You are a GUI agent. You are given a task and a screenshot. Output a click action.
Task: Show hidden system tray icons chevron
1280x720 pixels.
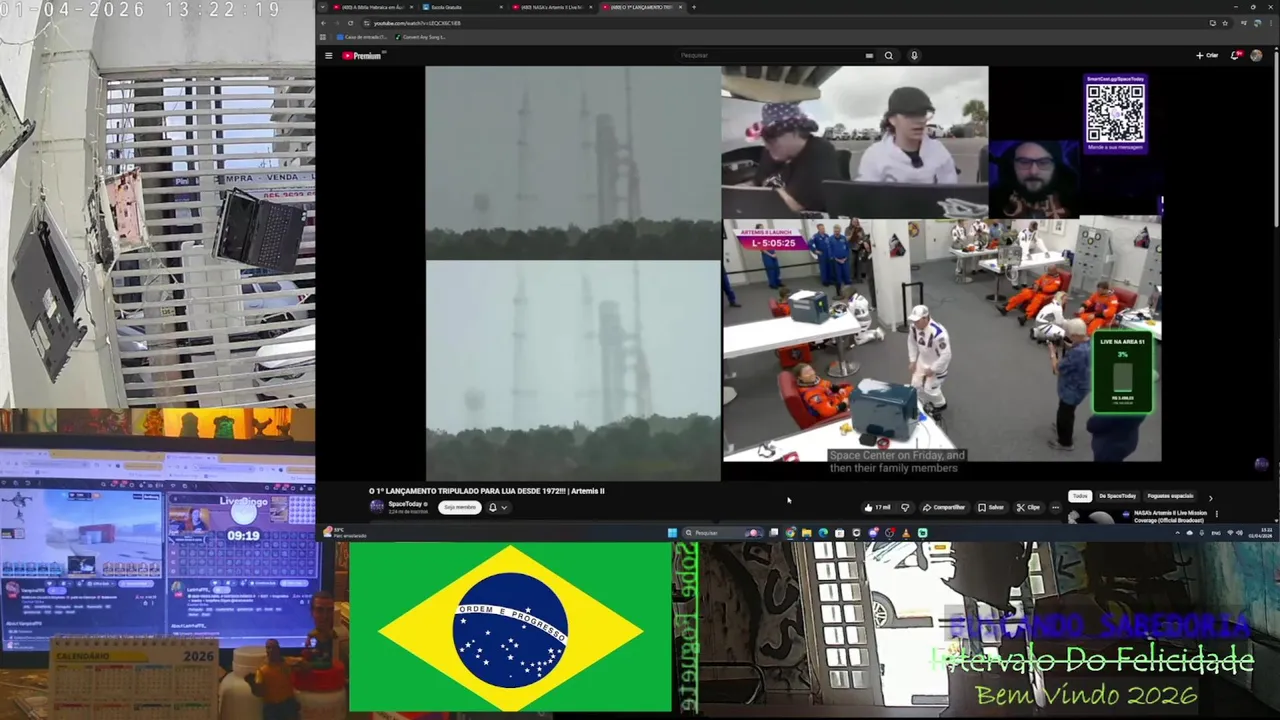click(x=1177, y=533)
